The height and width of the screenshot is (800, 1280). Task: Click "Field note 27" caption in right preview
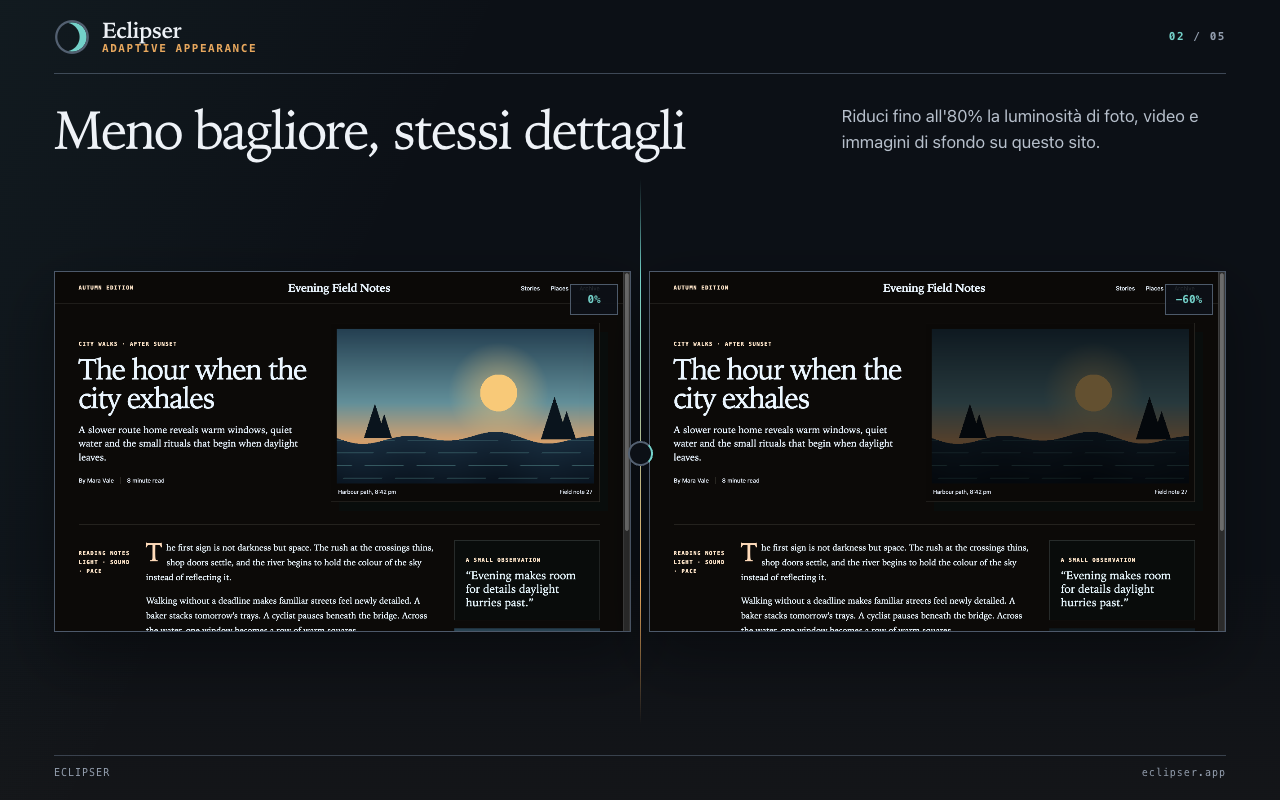(1173, 492)
